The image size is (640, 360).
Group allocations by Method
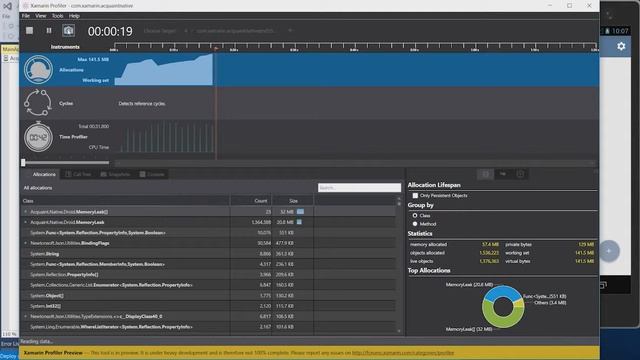(x=415, y=224)
